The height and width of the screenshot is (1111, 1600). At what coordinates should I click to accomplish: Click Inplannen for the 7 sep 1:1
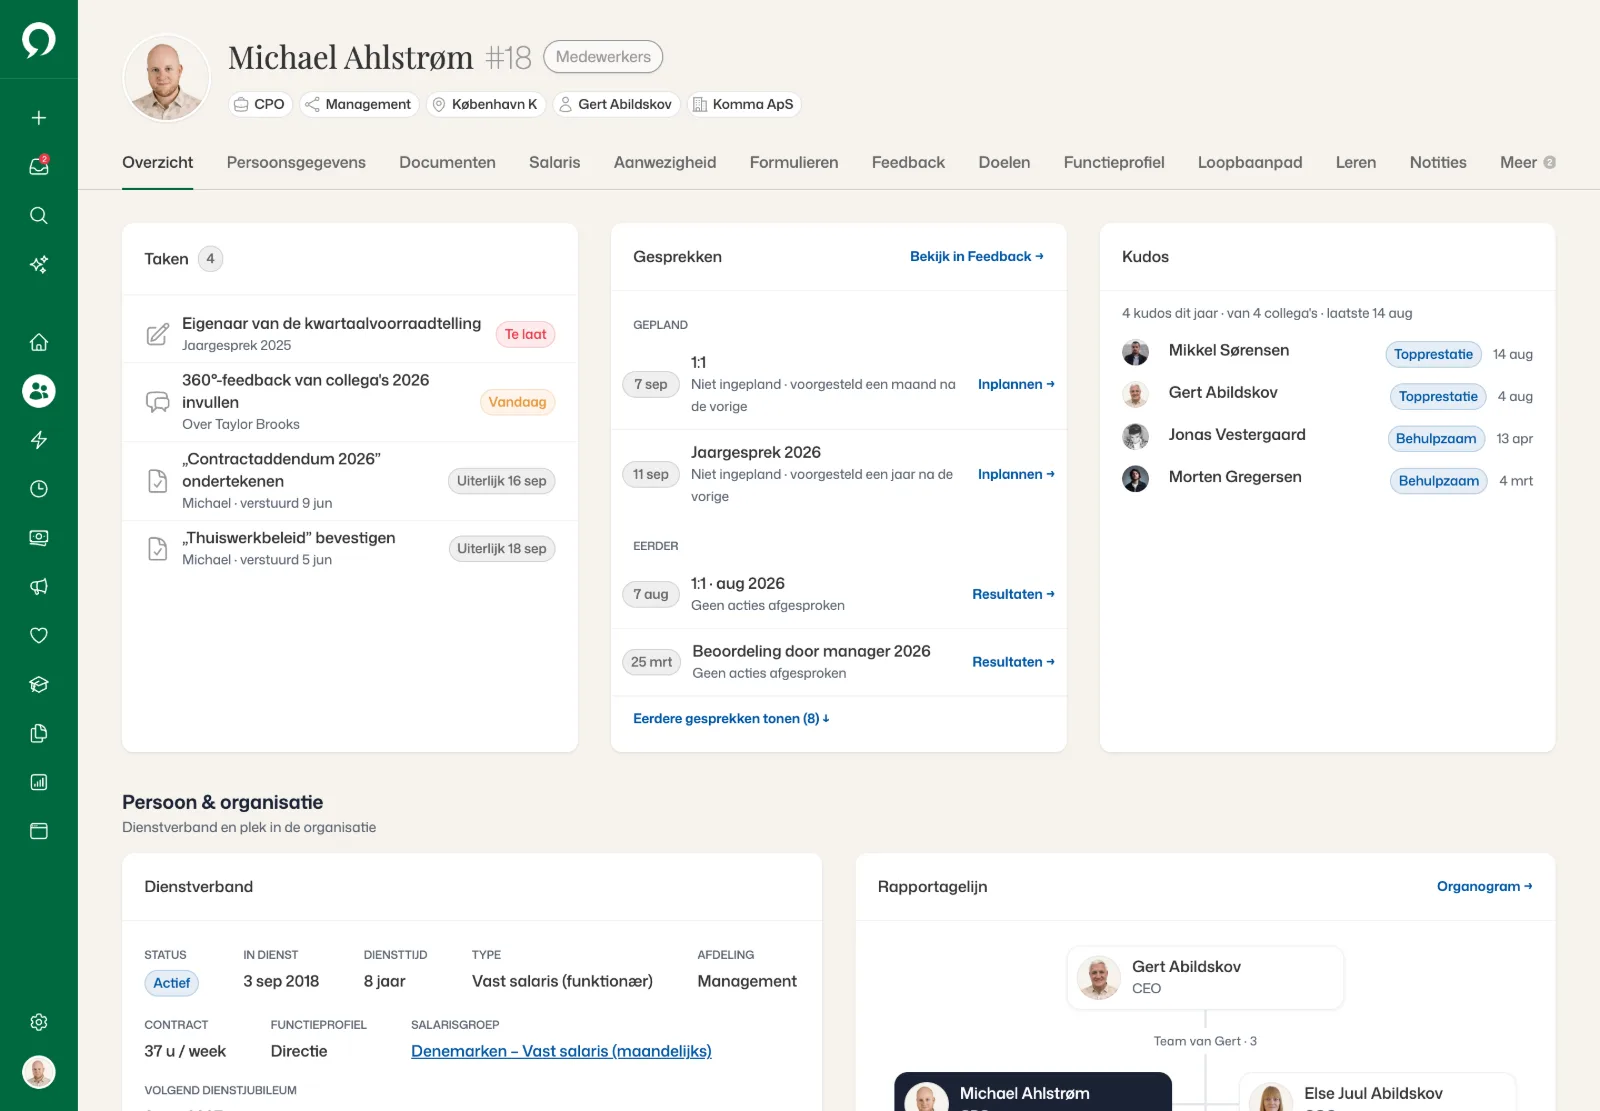pyautogui.click(x=1016, y=385)
